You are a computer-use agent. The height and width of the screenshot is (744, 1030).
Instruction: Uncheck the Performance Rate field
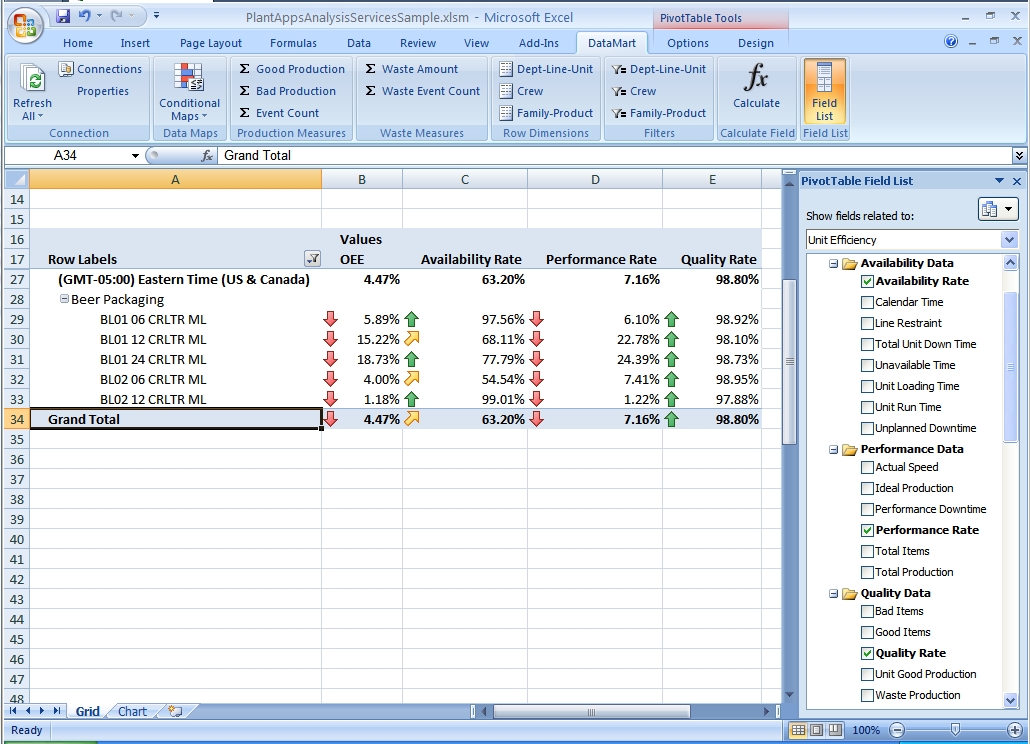(867, 531)
